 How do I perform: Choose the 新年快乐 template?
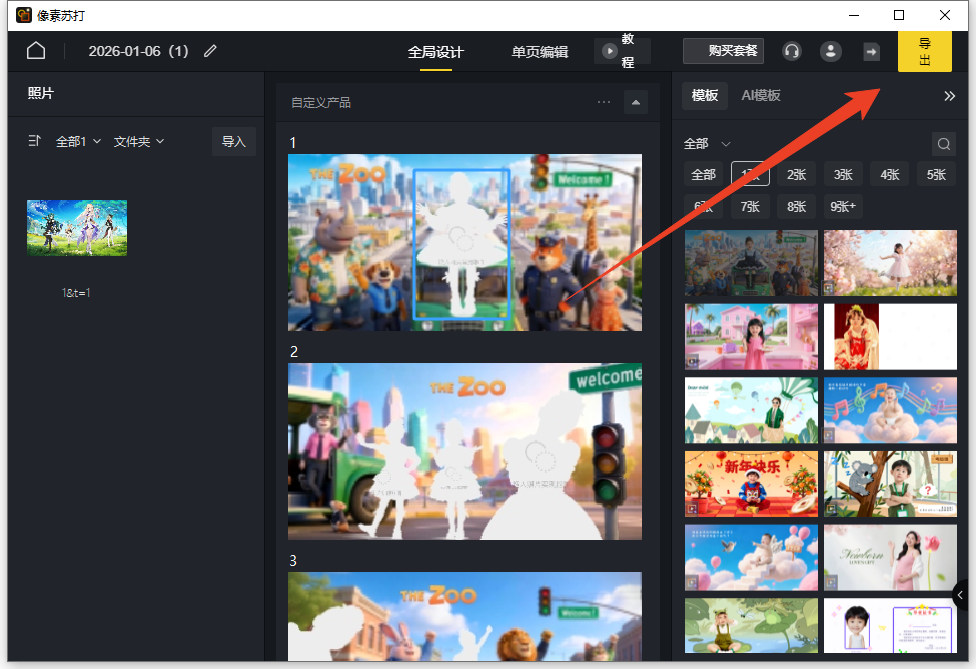coord(751,484)
